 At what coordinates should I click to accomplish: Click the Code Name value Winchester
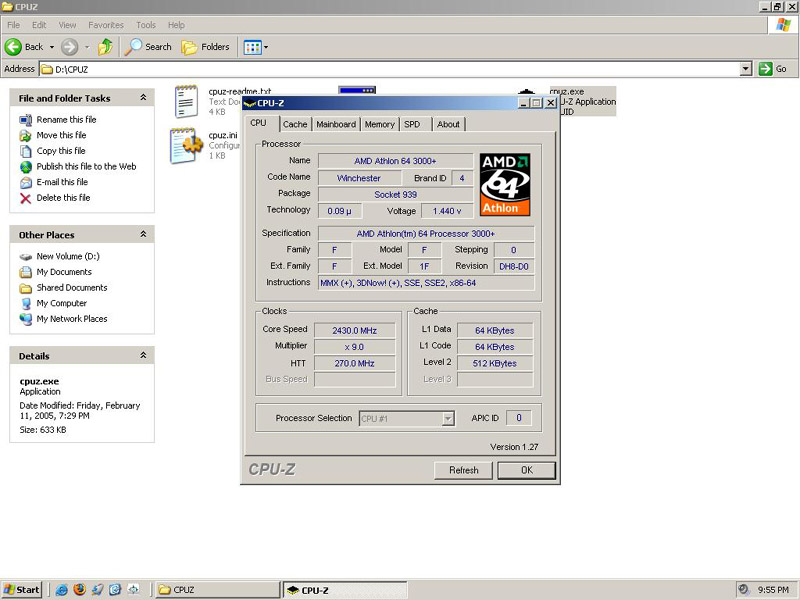click(x=359, y=178)
